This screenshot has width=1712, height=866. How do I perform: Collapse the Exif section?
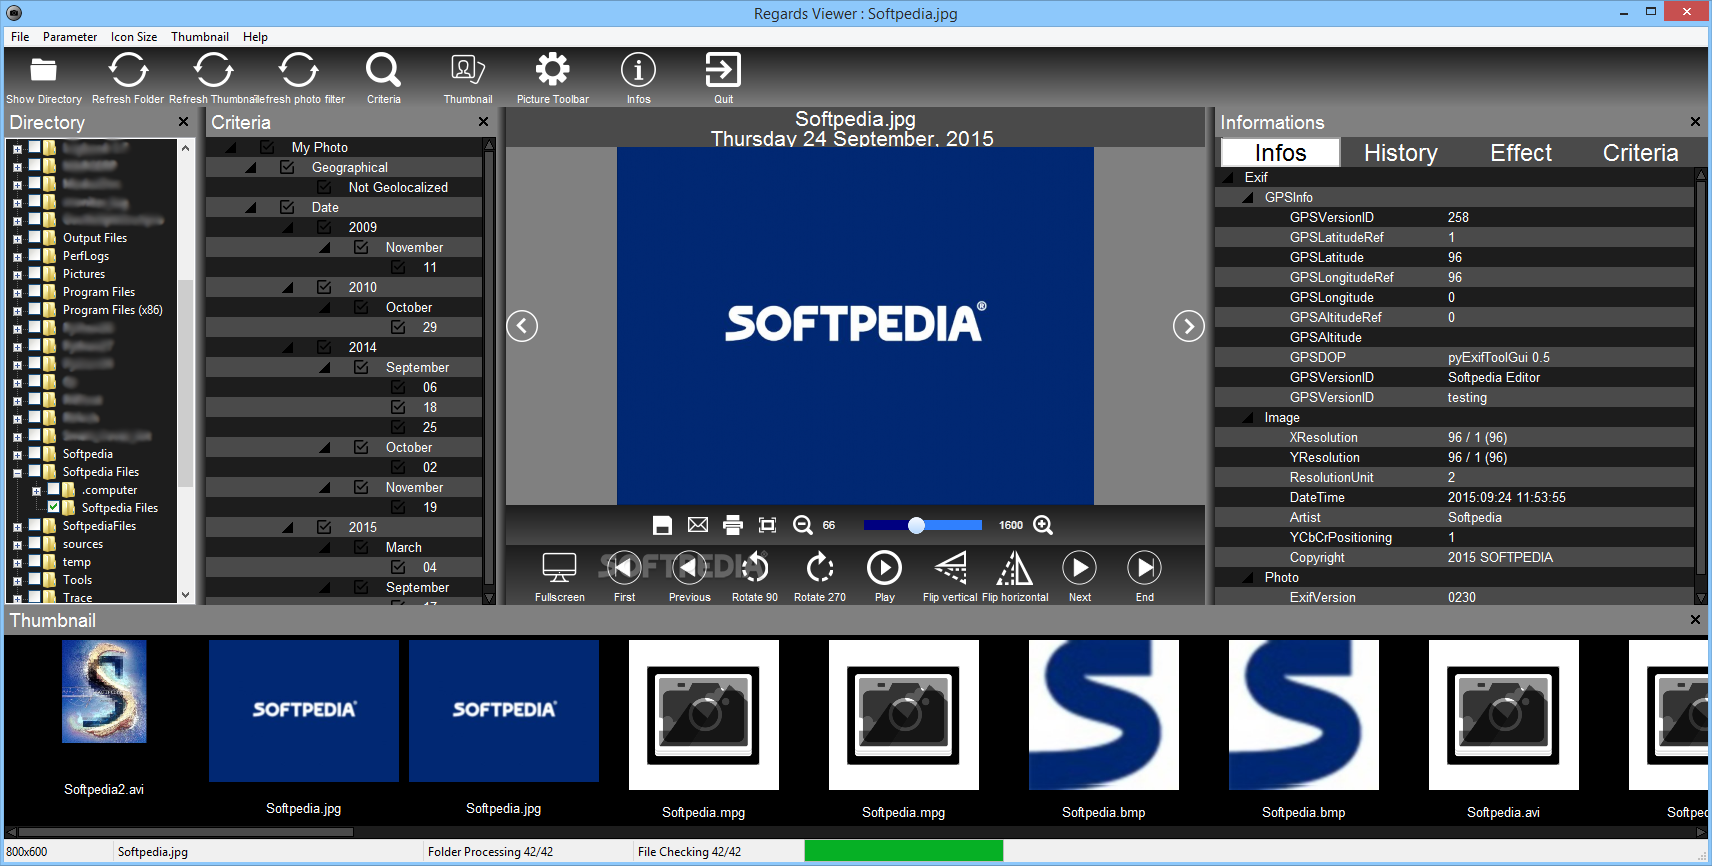click(x=1228, y=177)
